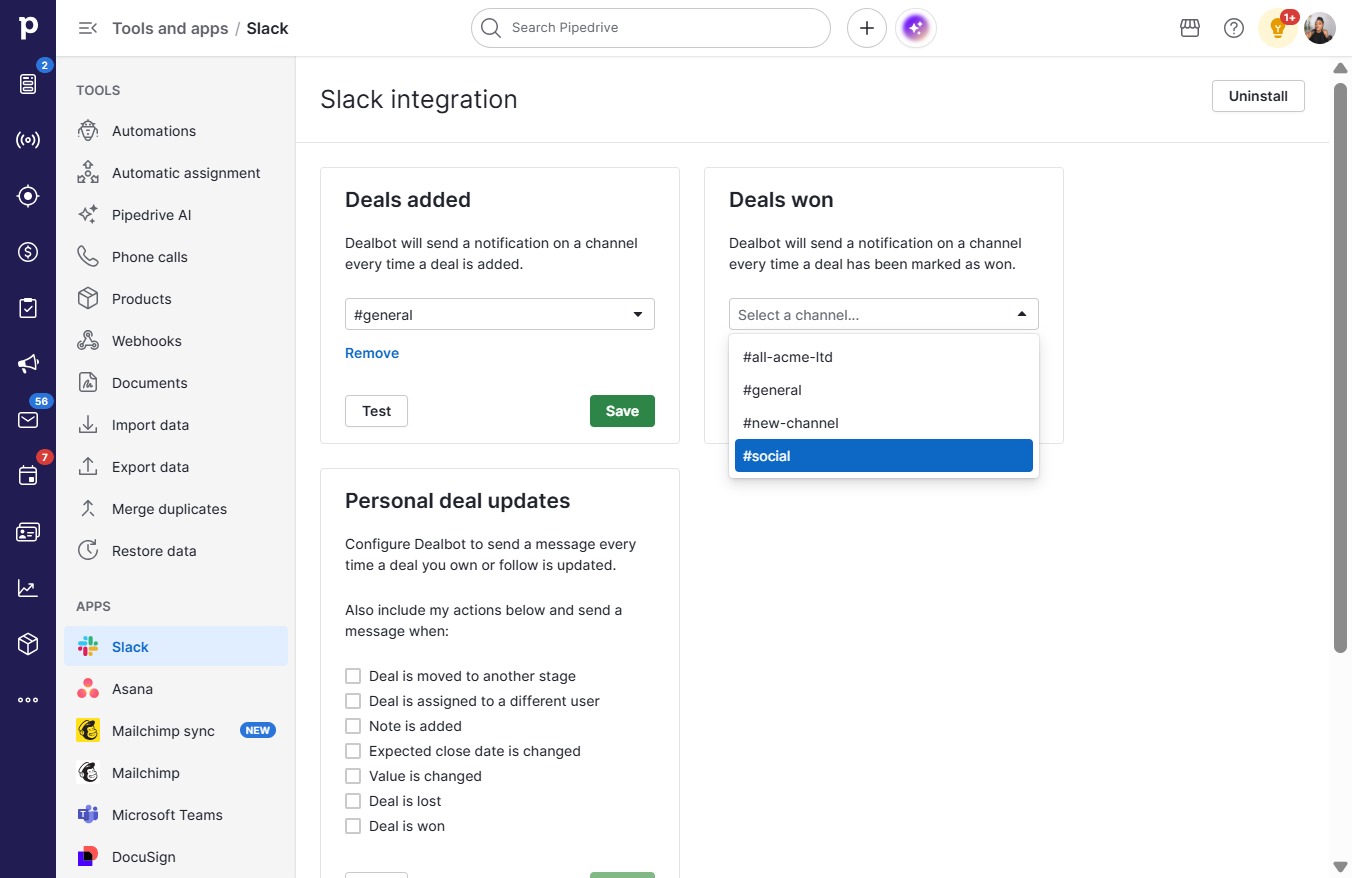Open the Marketplace store icon

tap(1190, 28)
